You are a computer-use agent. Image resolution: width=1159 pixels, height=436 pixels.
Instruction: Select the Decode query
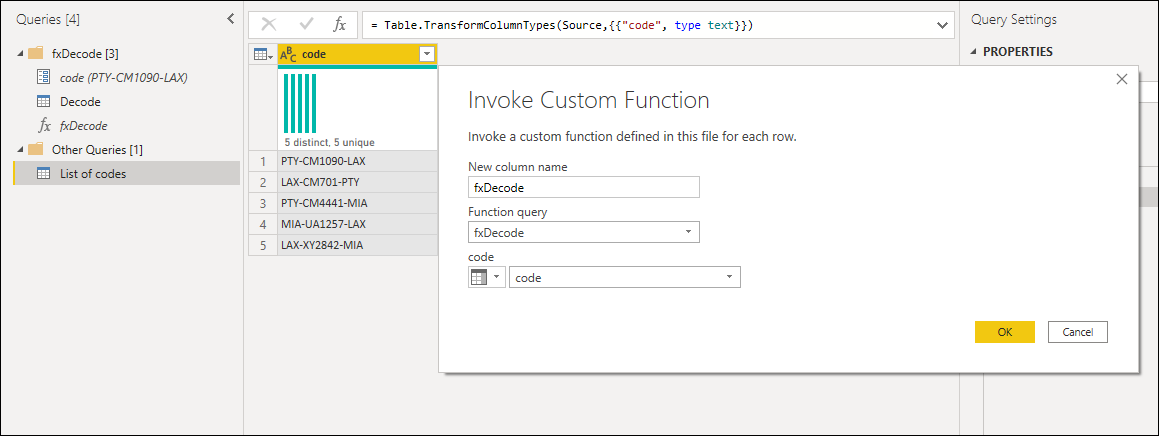[80, 101]
